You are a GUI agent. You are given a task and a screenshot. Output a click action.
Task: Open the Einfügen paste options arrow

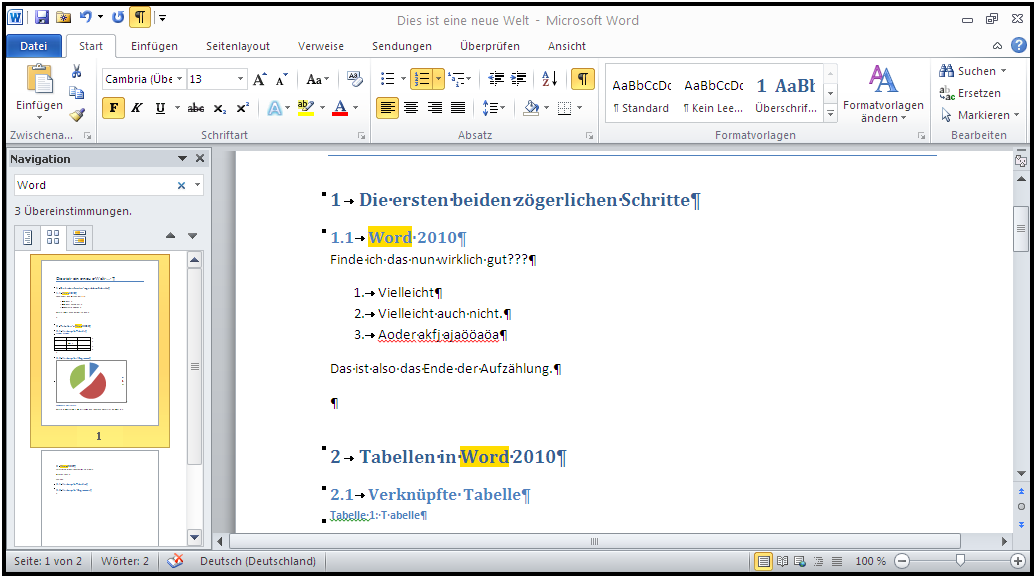pos(39,118)
